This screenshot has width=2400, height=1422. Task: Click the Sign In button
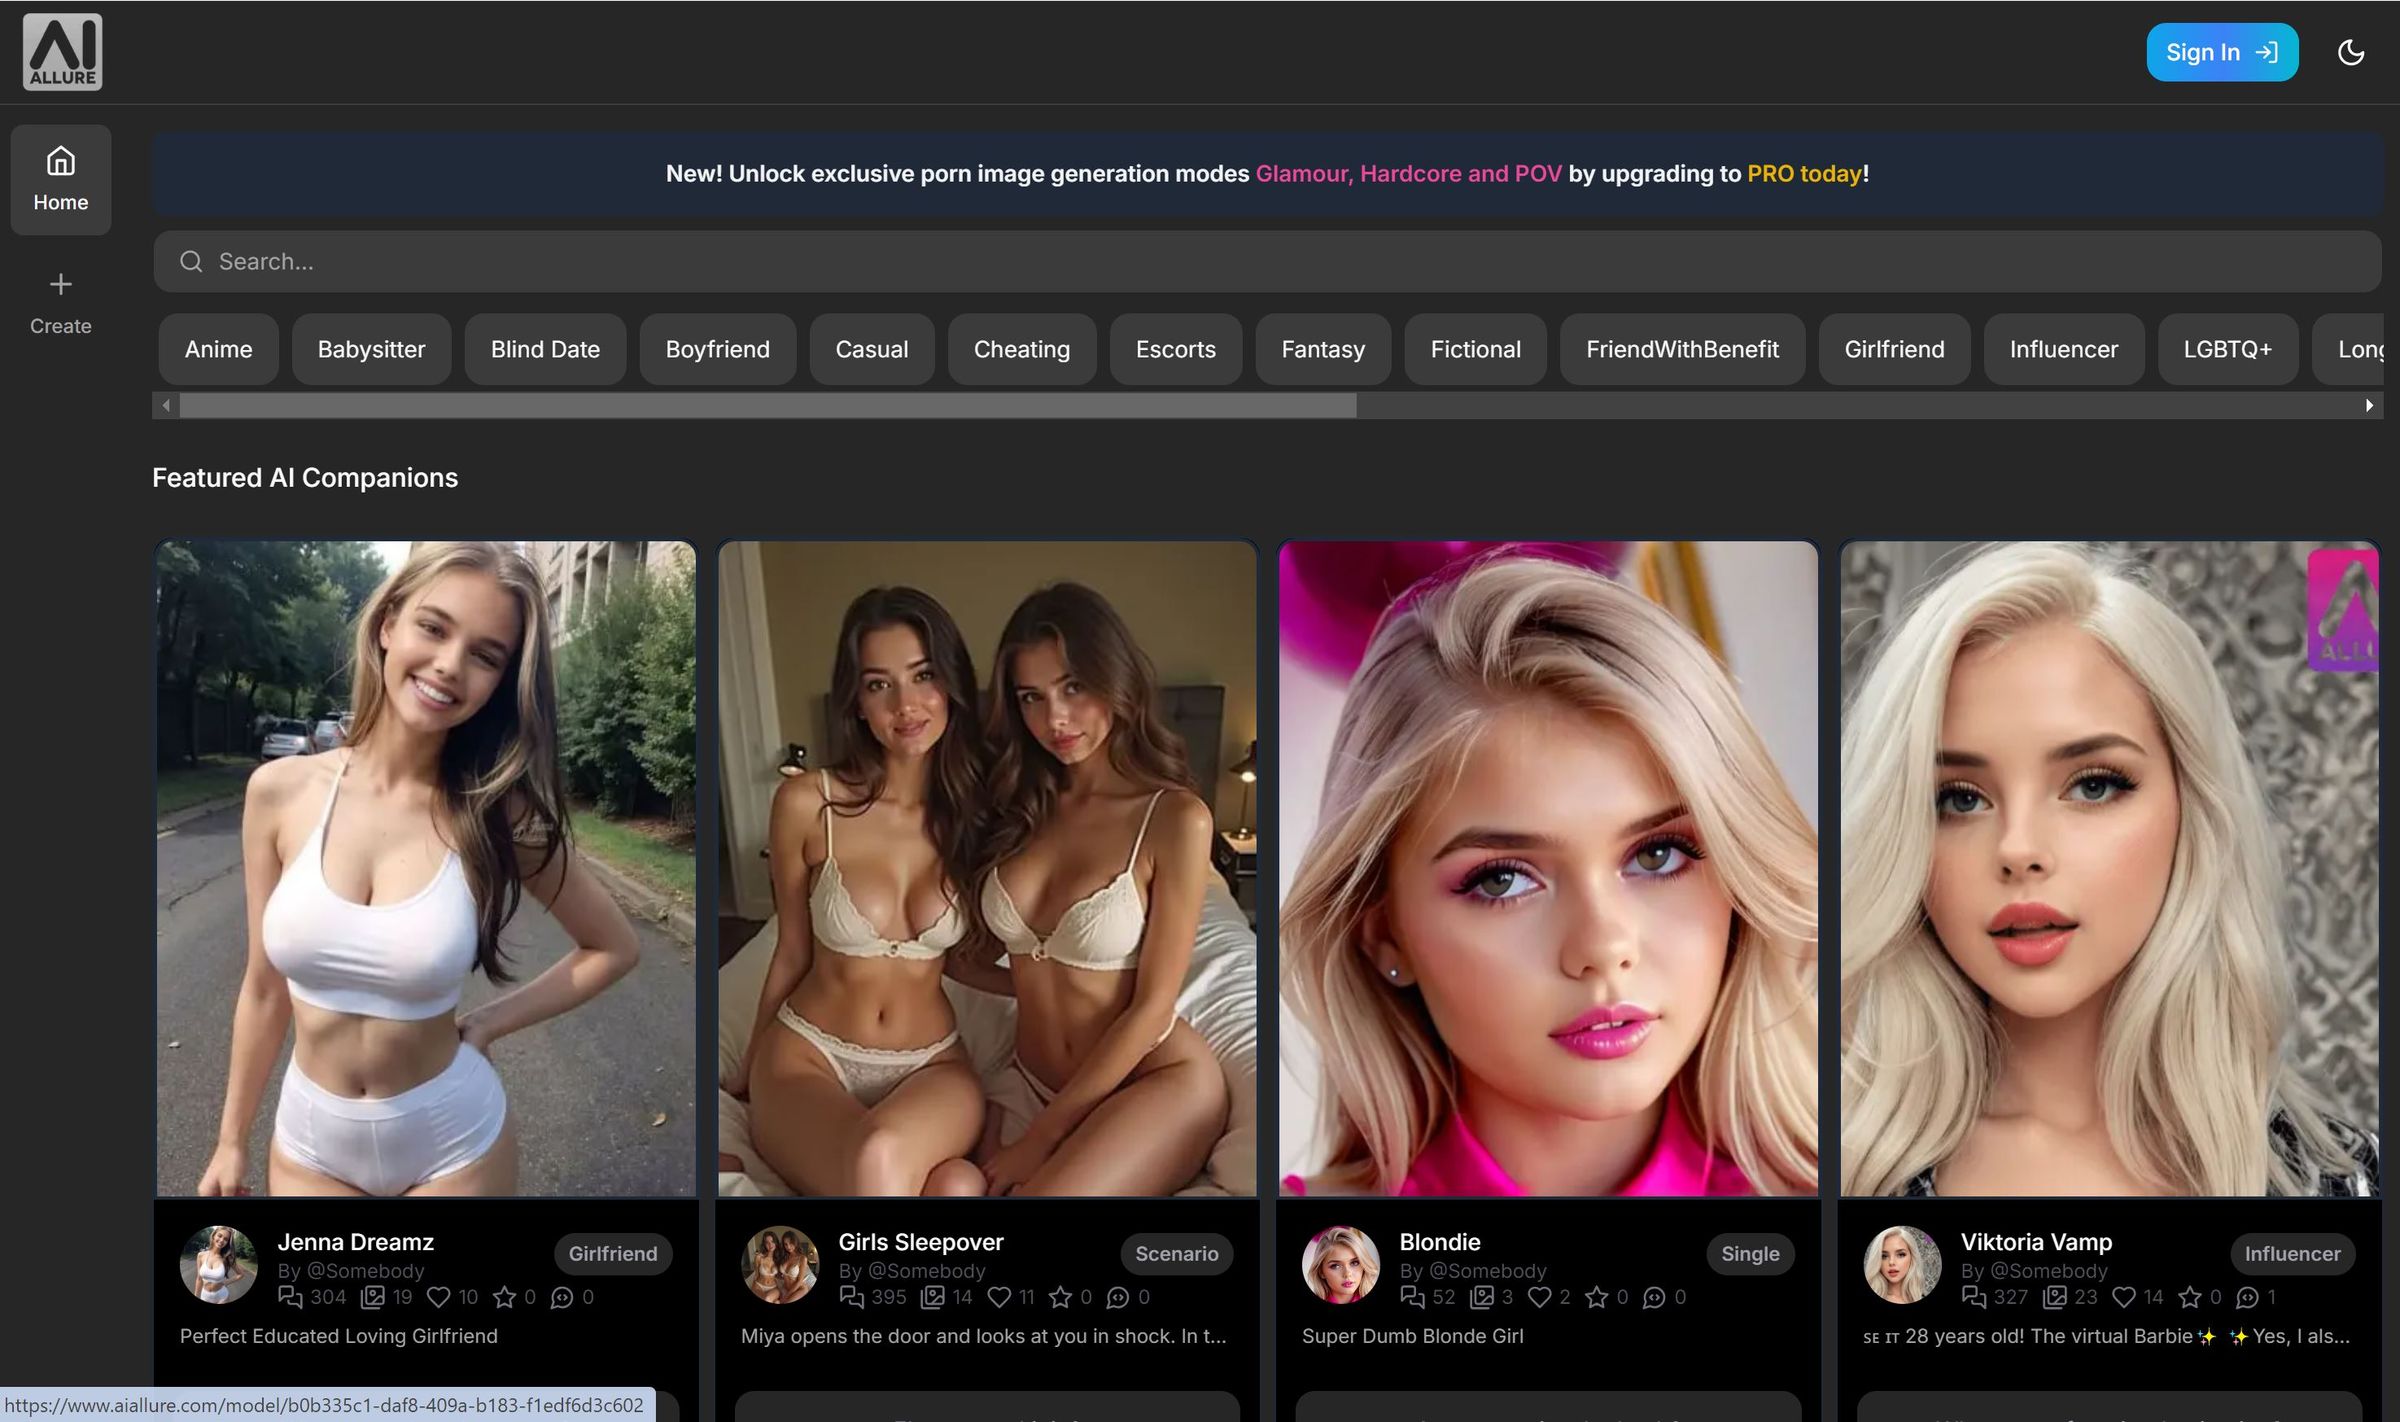point(2222,51)
